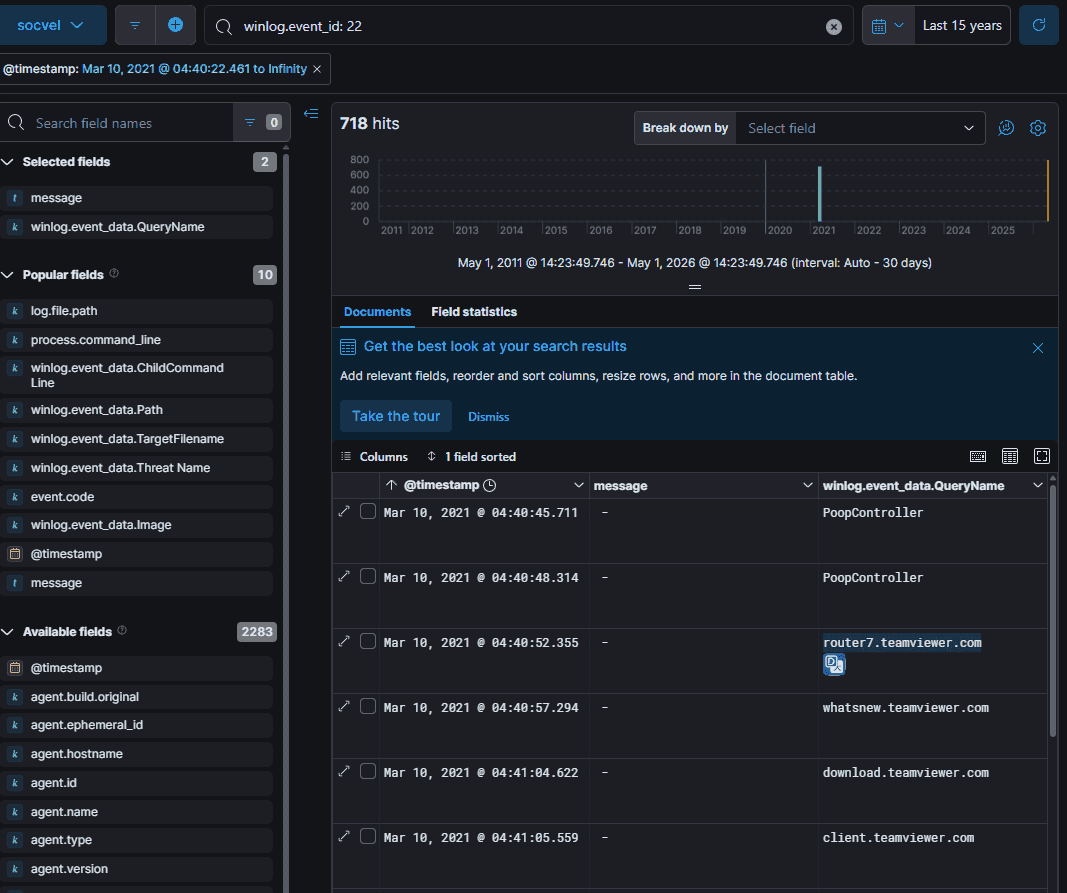Switch to the Field statistics tab
Viewport: 1067px width, 893px height.
474,312
